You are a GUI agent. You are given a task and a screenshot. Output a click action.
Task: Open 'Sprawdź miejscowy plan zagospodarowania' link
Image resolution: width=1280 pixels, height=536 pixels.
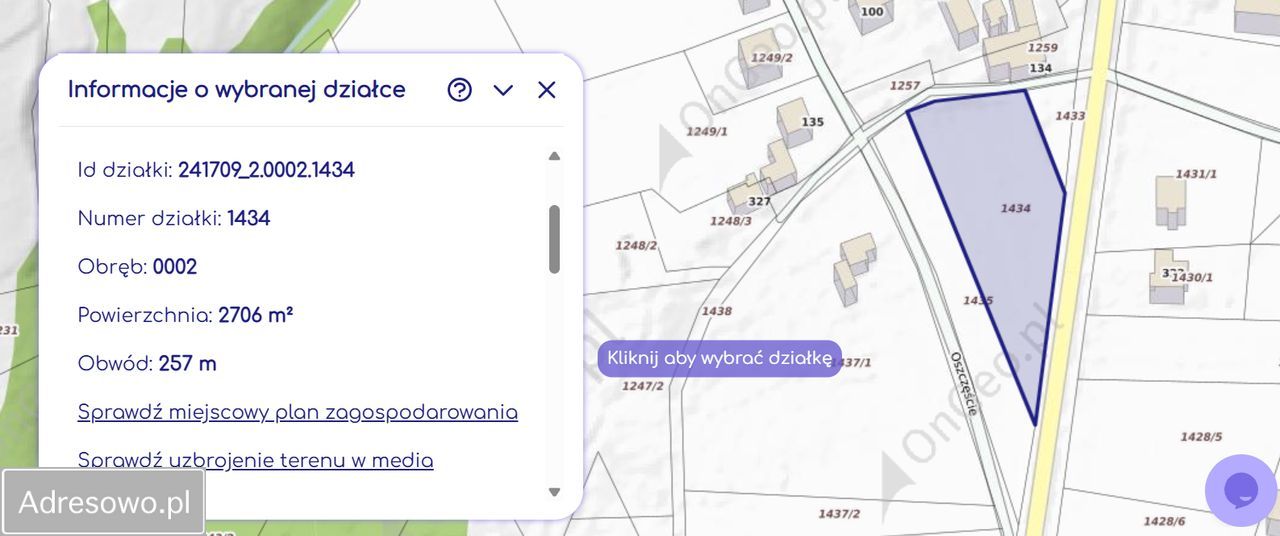coord(298,412)
